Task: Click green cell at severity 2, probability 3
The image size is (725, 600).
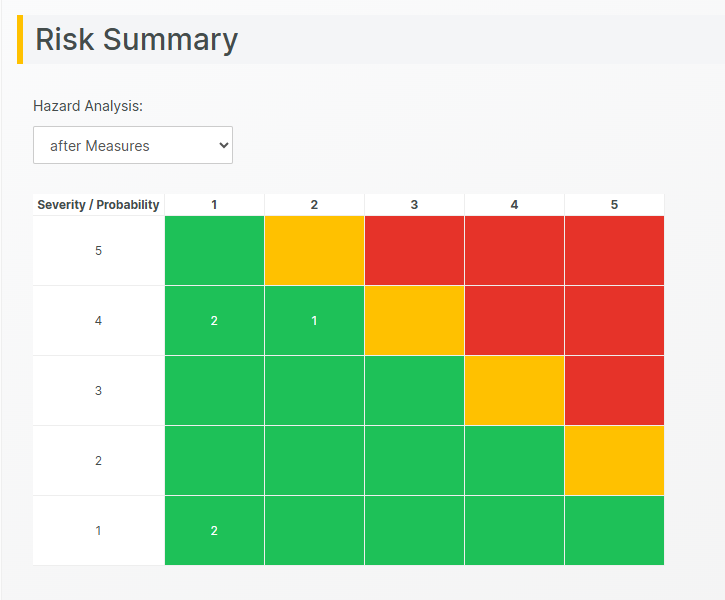Action: (414, 460)
